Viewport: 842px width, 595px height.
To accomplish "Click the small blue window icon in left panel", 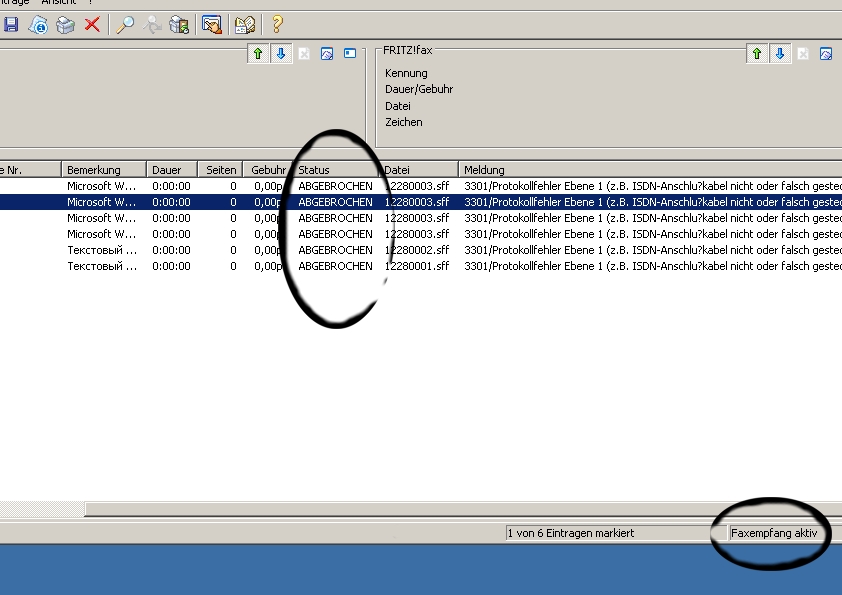I will tap(350, 53).
